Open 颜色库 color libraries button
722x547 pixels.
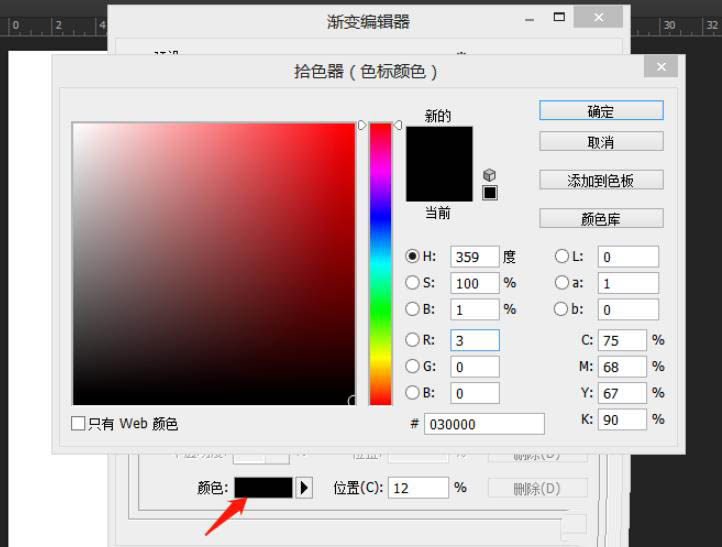(x=601, y=218)
